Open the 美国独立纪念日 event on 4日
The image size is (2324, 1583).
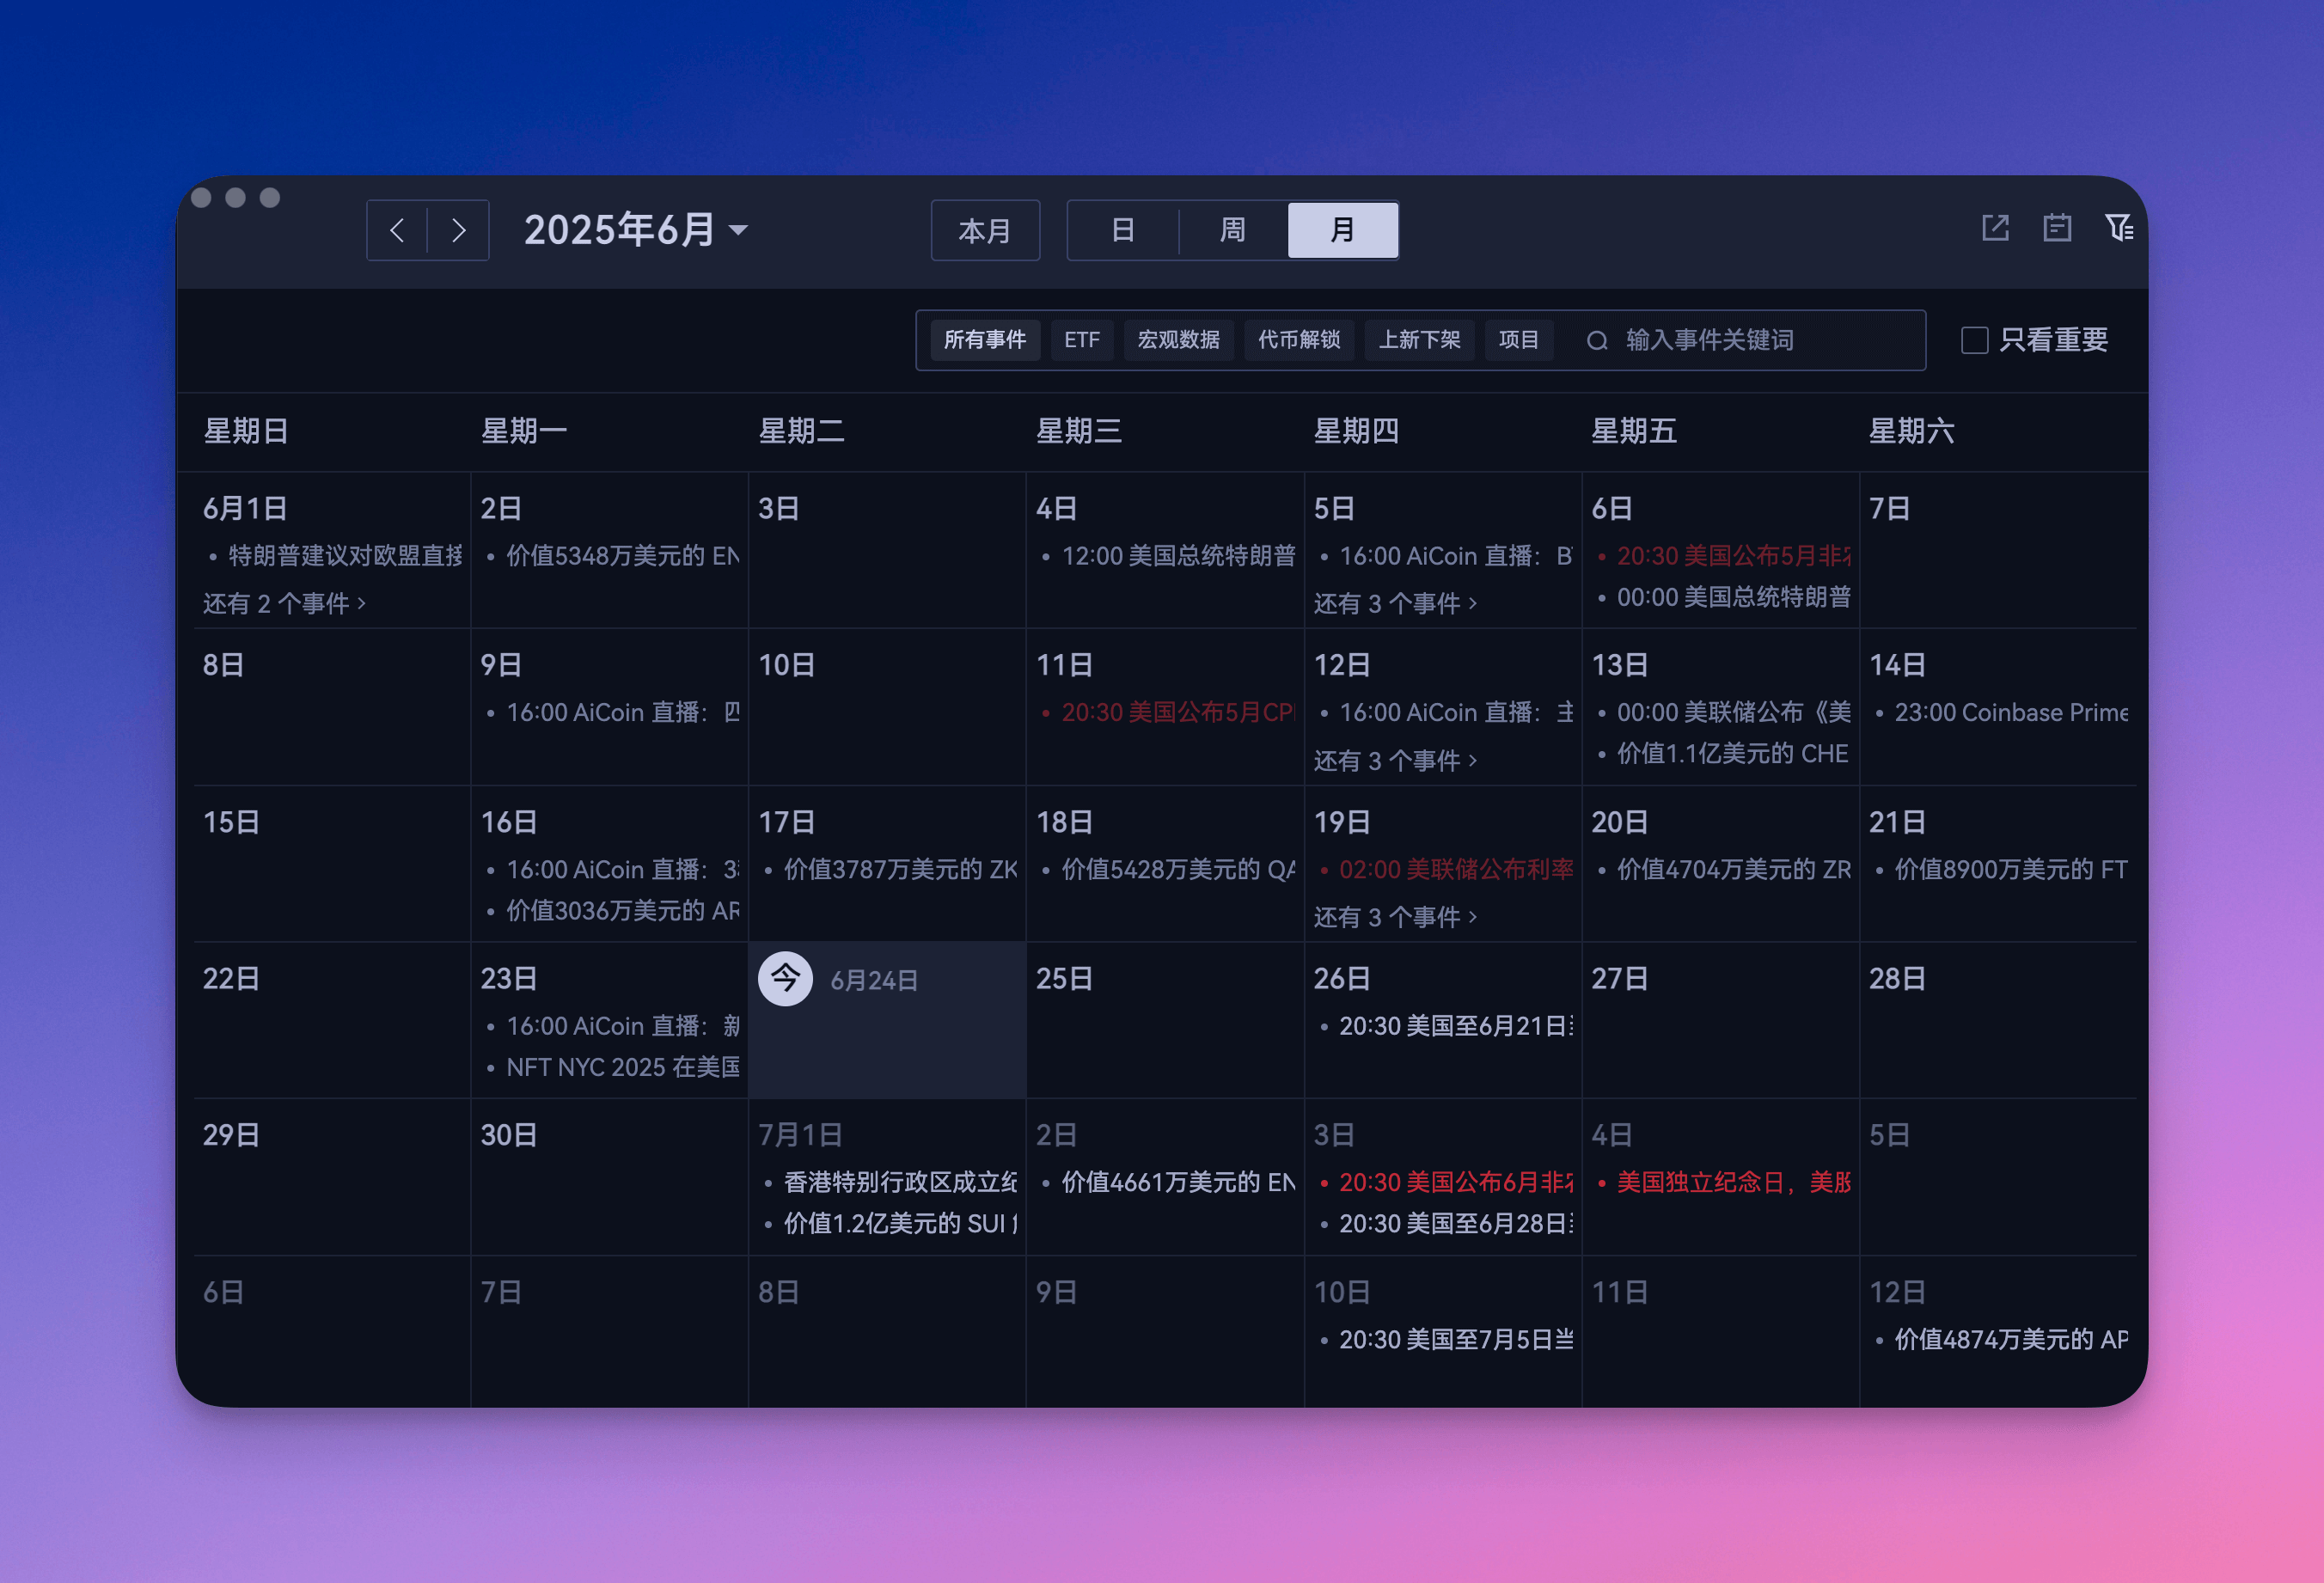tap(1724, 1182)
